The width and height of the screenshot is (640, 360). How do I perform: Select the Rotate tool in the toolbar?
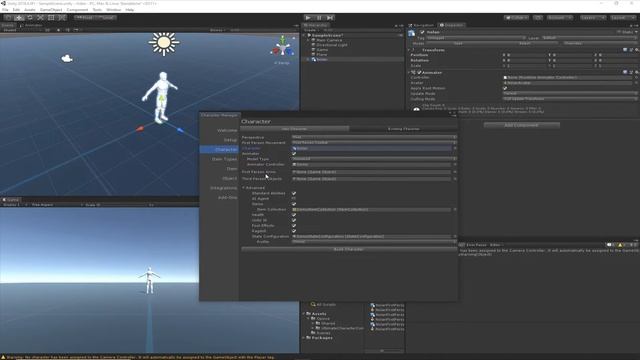[x=30, y=18]
